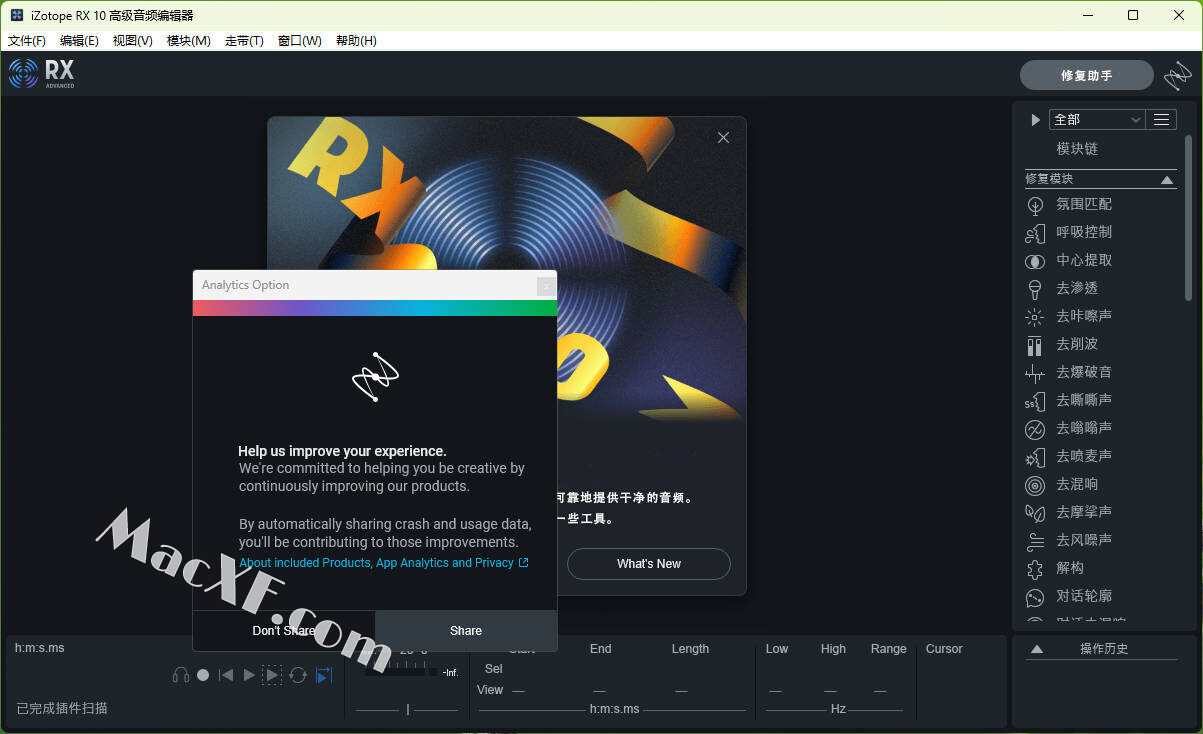This screenshot has width=1203, height=734.
Task: Click the Low frequency value field
Action: pos(776,690)
